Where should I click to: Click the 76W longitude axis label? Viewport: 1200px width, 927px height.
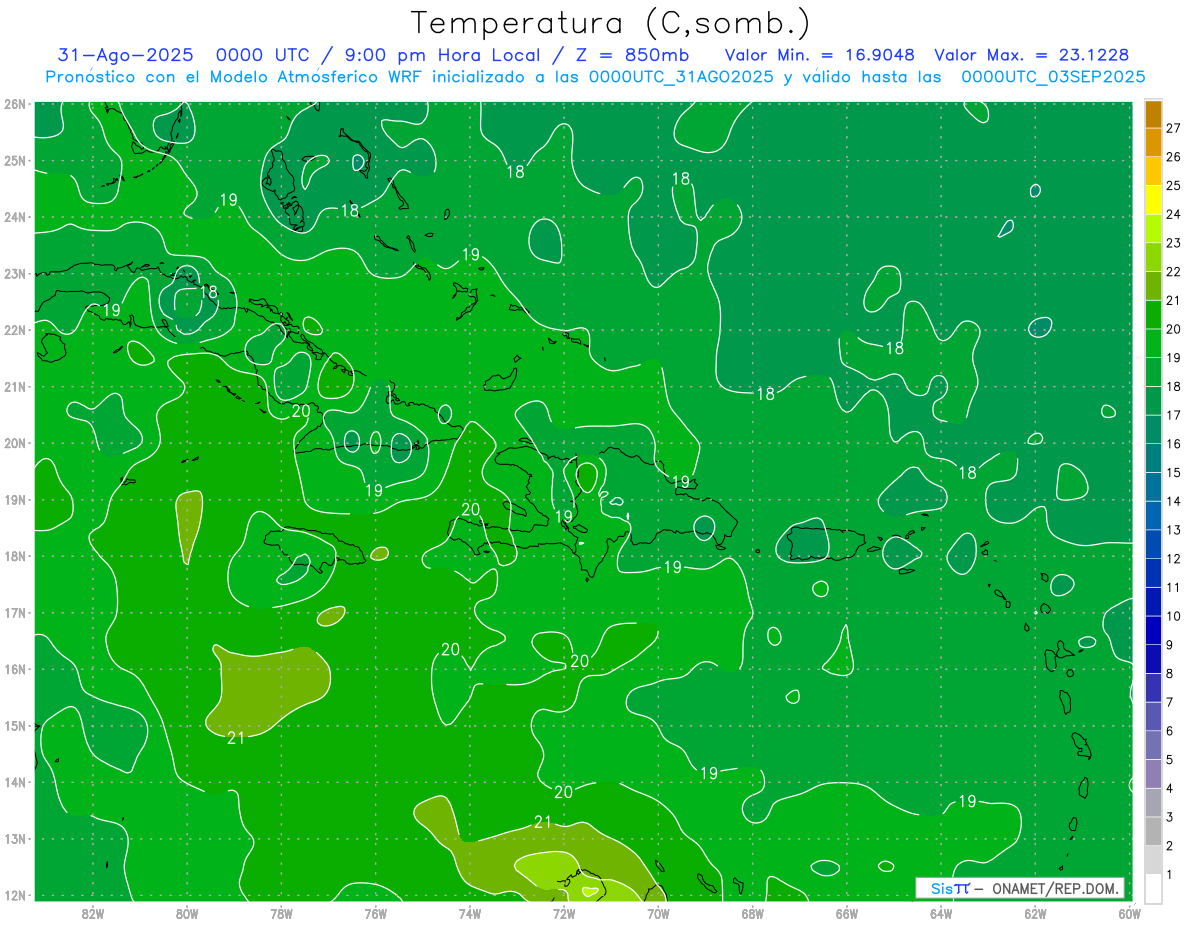tap(375, 913)
